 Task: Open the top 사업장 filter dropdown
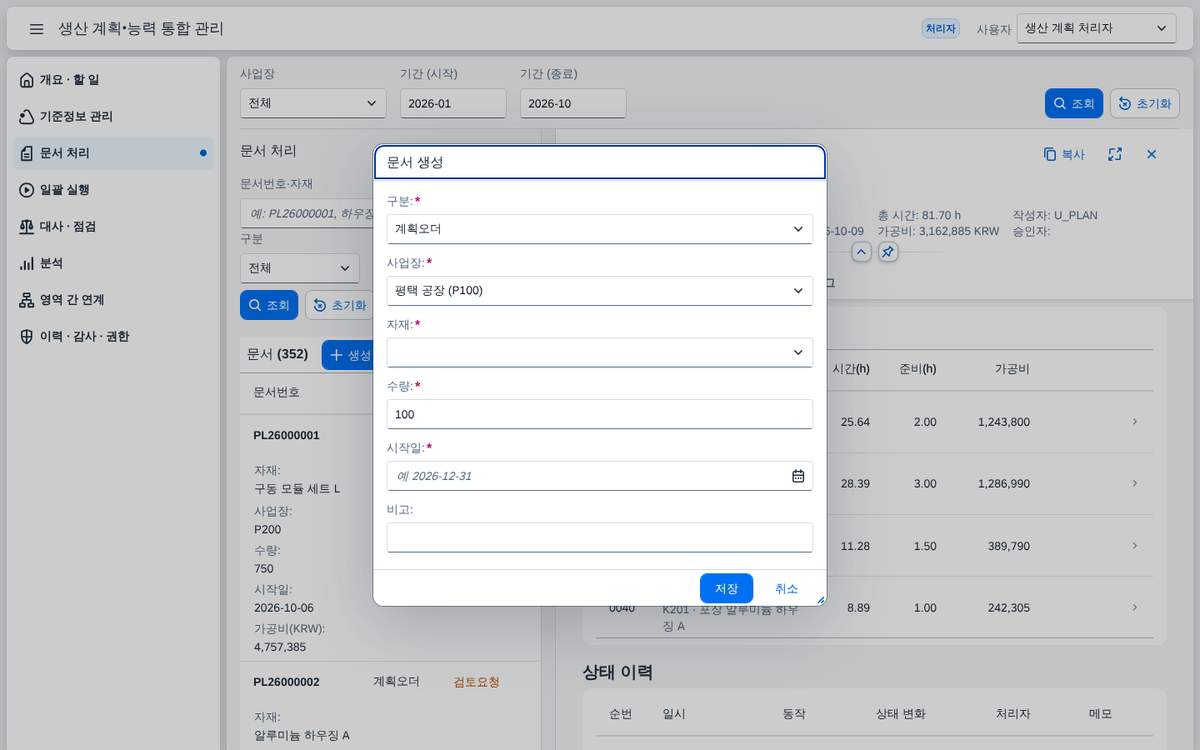click(313, 103)
